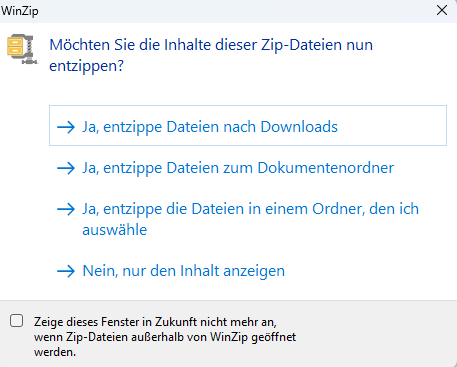The image size is (457, 367).
Task: Click the word 'entzippen?' in the heading
Action: coord(87,66)
